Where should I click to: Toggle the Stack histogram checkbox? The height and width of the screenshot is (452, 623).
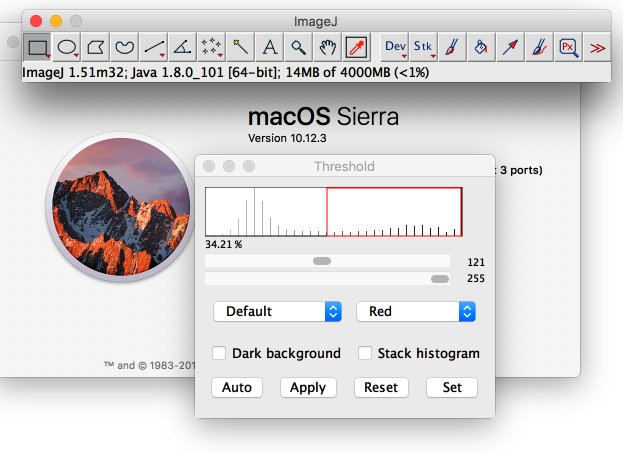[x=365, y=353]
